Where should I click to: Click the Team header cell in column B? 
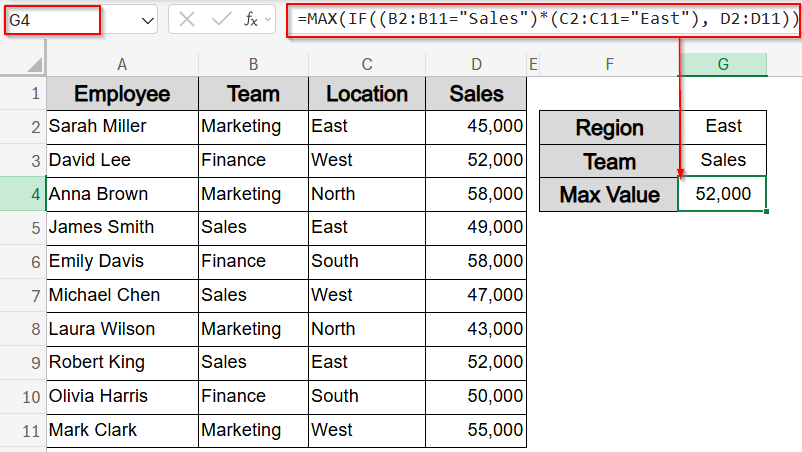coord(253,94)
